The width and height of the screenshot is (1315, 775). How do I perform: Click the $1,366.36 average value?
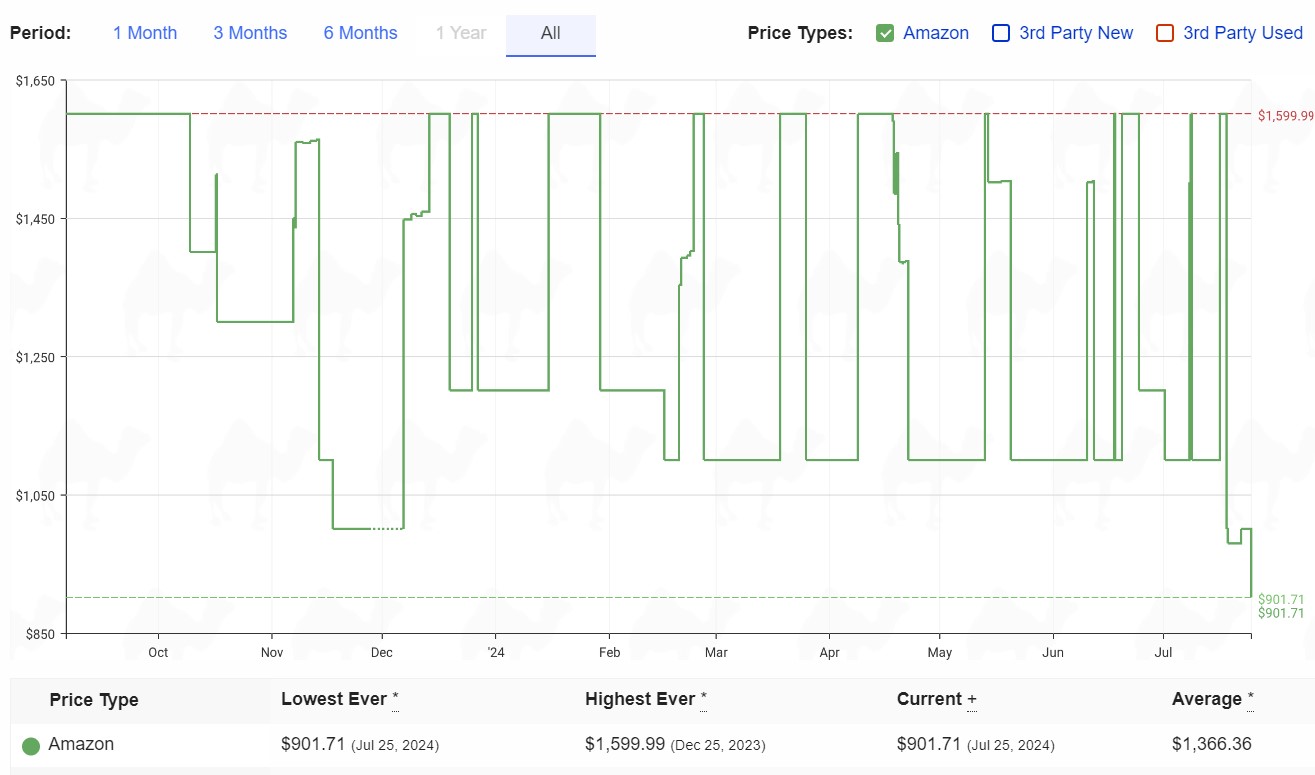[1212, 744]
